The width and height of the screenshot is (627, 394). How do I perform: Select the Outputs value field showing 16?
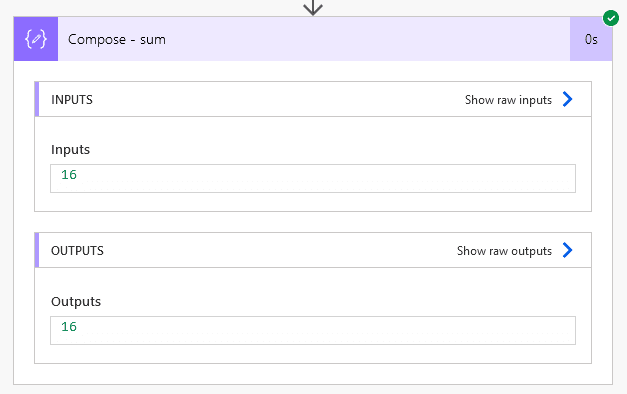pos(313,330)
